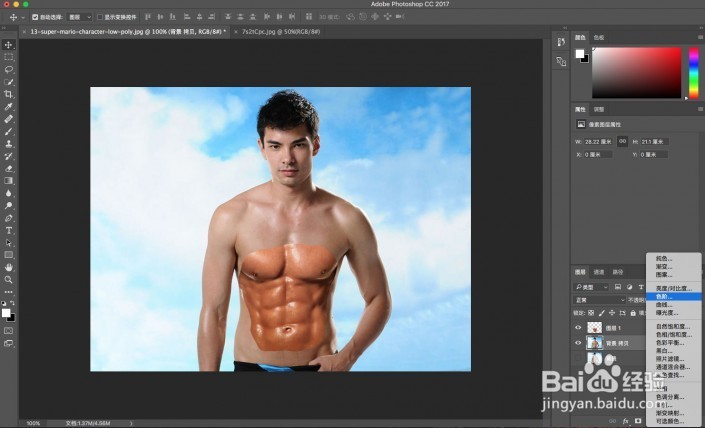Viewport: 705px width, 428px height.
Task: Switch to the 通道 channels tab
Action: tap(599, 272)
